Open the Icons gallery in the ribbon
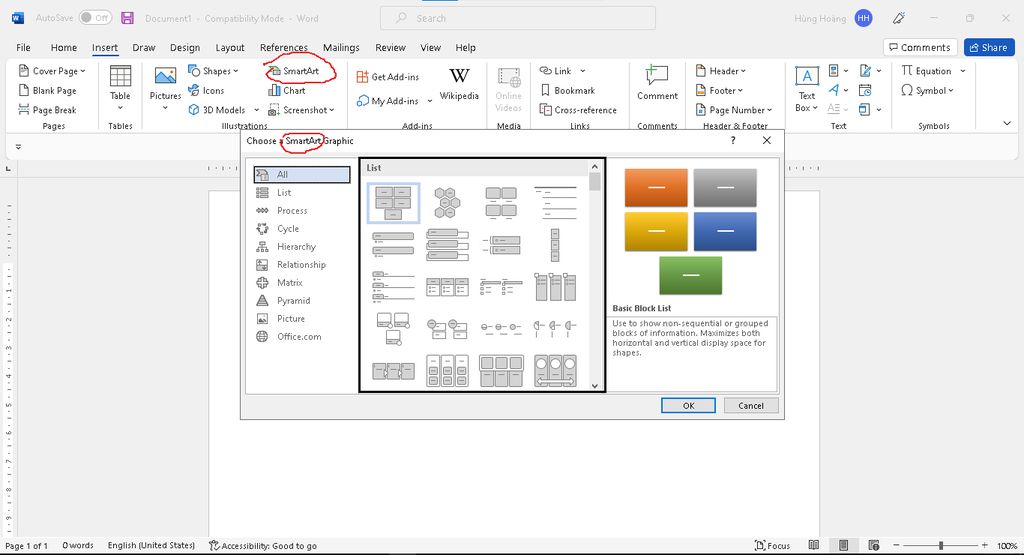The height and width of the screenshot is (555, 1024). [x=206, y=90]
